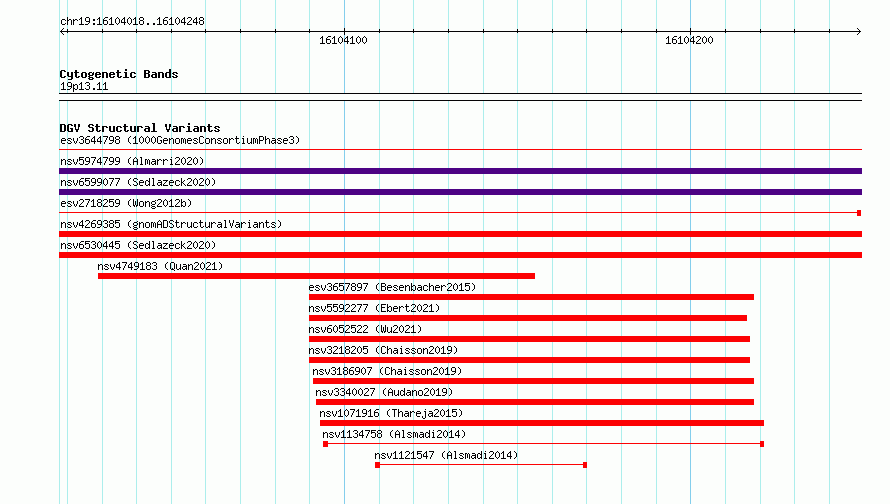Select the red bar under nsv1071916 Thareja2015
The width and height of the screenshot is (890, 504).
coord(541,423)
